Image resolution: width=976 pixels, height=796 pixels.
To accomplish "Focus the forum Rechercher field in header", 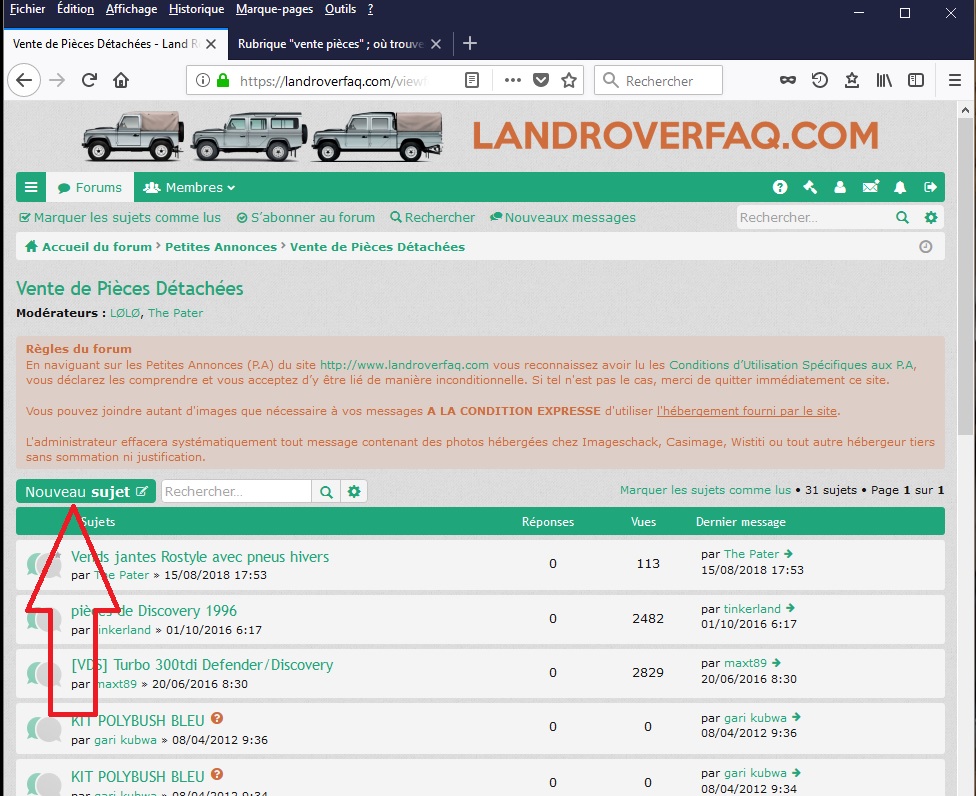I will pos(814,217).
